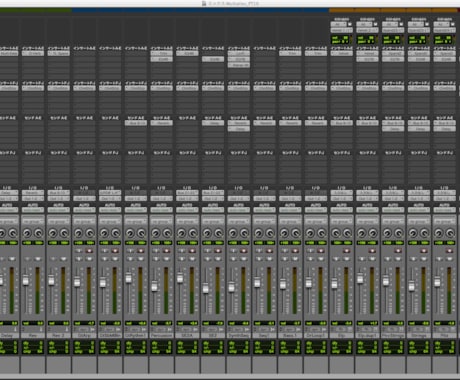The height and width of the screenshot is (380, 460).
Task: Click delay compensation display under Rev 2
Action: pos(59,347)
